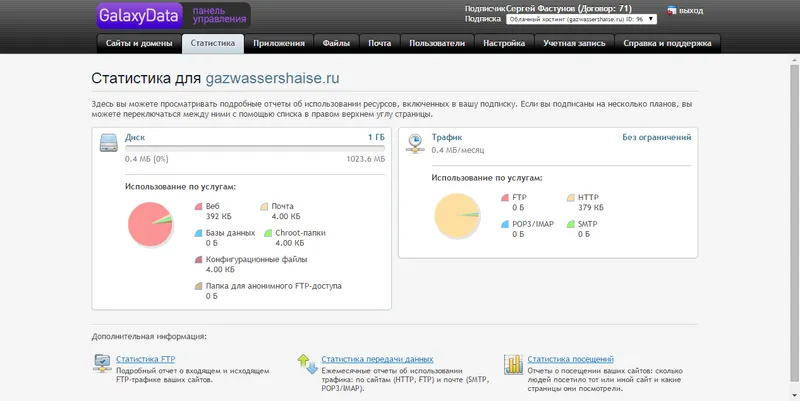This screenshot has height=401, width=800.
Task: Open the subscription dropdown list
Action: [581, 19]
